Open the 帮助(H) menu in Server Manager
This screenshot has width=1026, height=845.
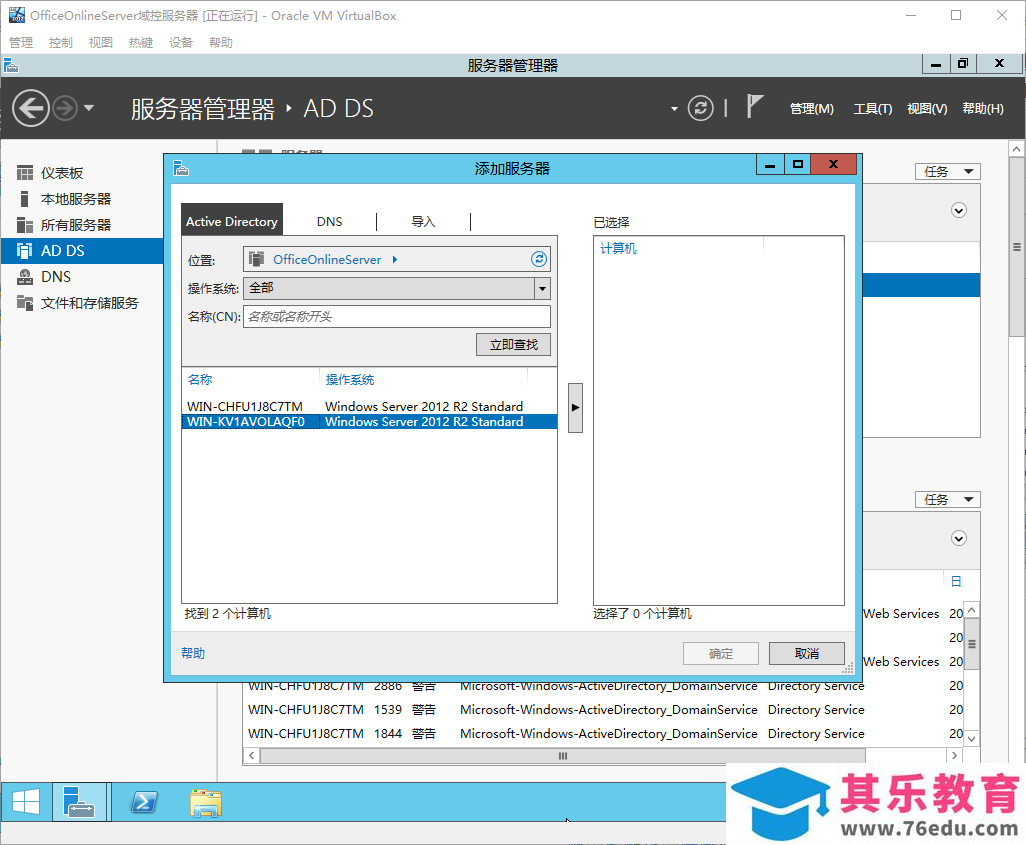pos(982,109)
